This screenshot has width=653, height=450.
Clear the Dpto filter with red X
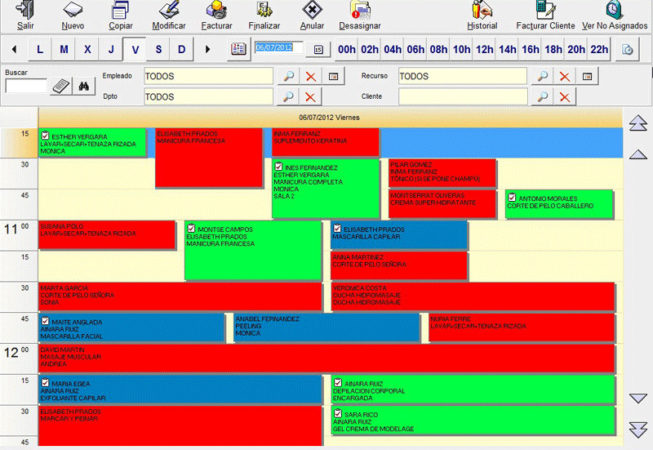click(310, 97)
